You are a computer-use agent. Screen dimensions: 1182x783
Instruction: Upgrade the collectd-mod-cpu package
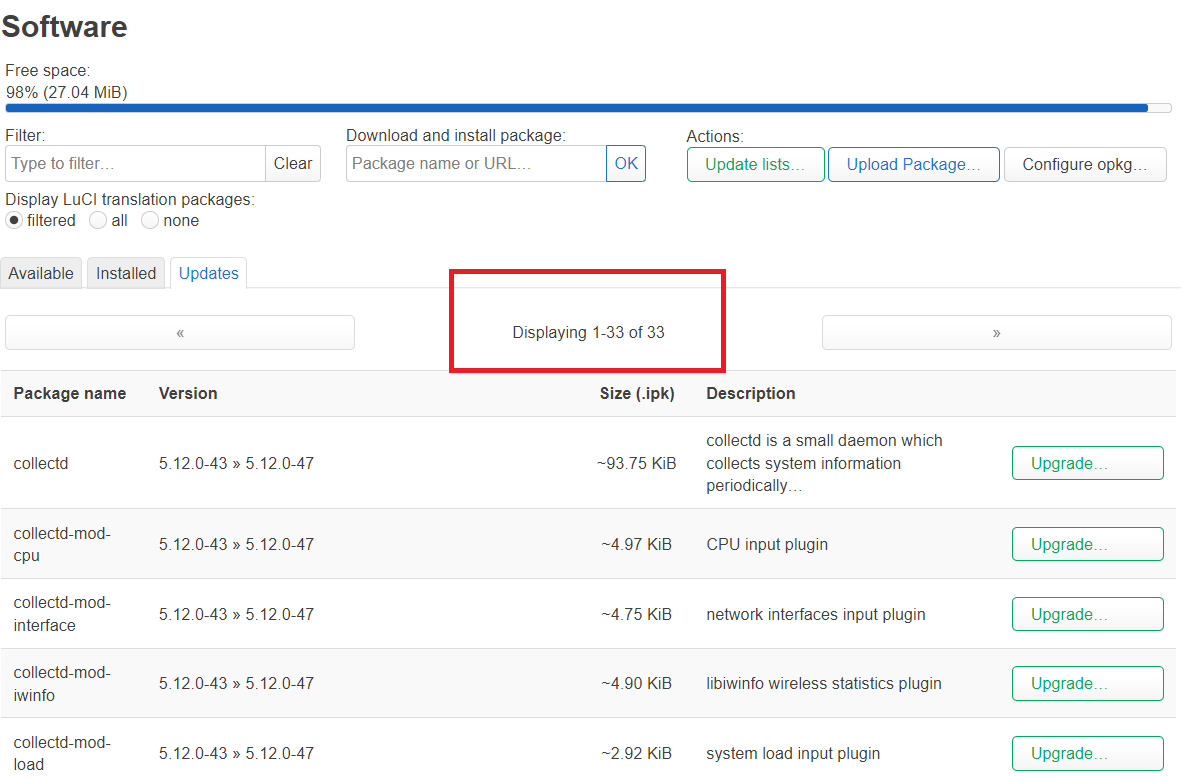coord(1087,544)
